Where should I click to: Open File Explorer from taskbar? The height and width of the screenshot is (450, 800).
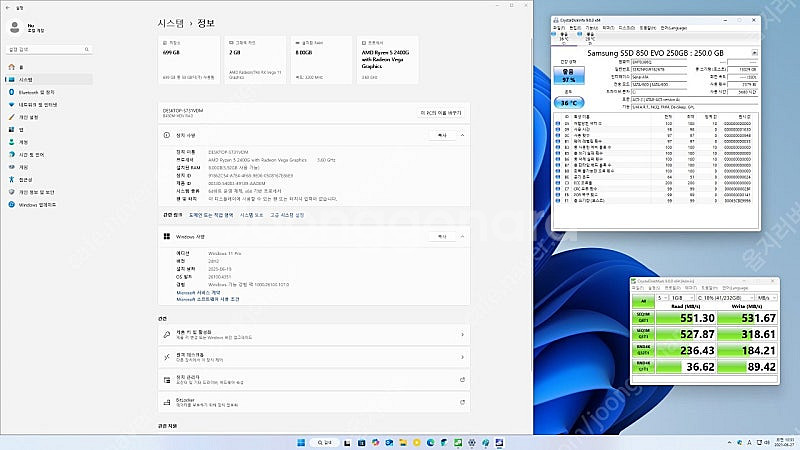pos(403,442)
